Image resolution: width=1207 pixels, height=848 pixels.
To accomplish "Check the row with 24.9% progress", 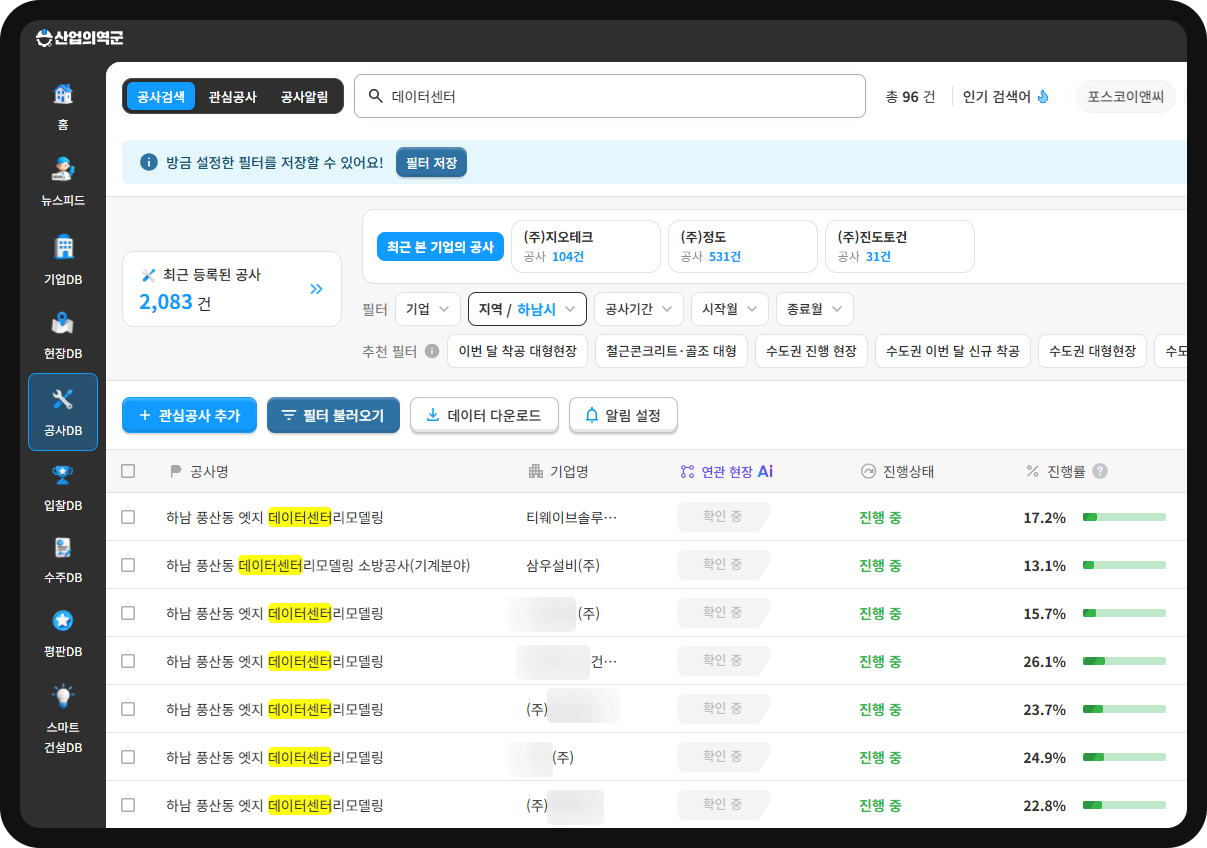I will (128, 757).
